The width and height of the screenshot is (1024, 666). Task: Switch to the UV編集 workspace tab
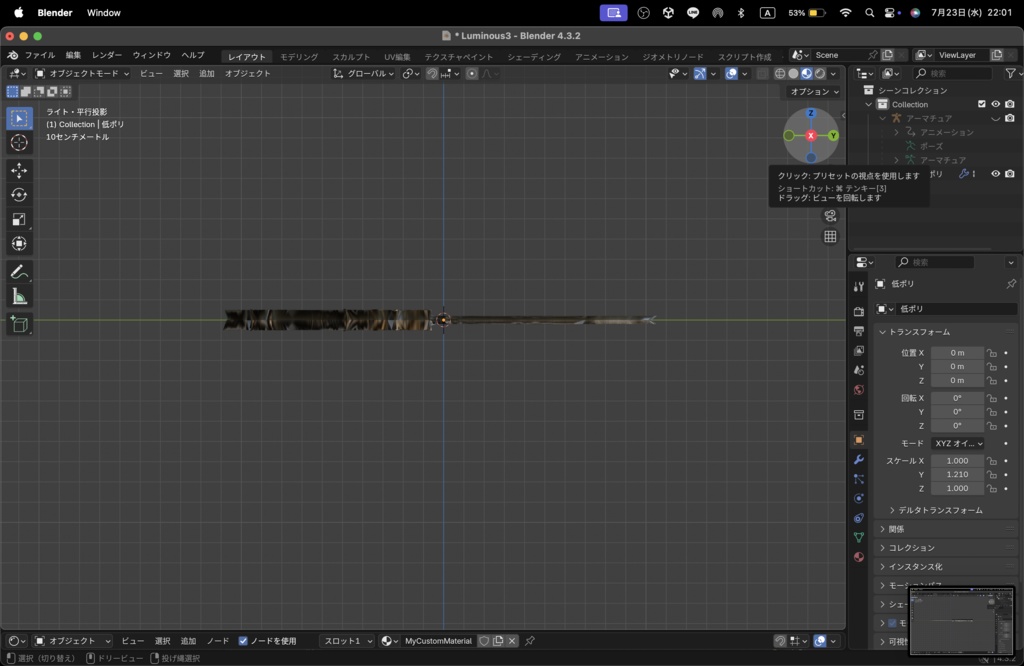click(397, 57)
